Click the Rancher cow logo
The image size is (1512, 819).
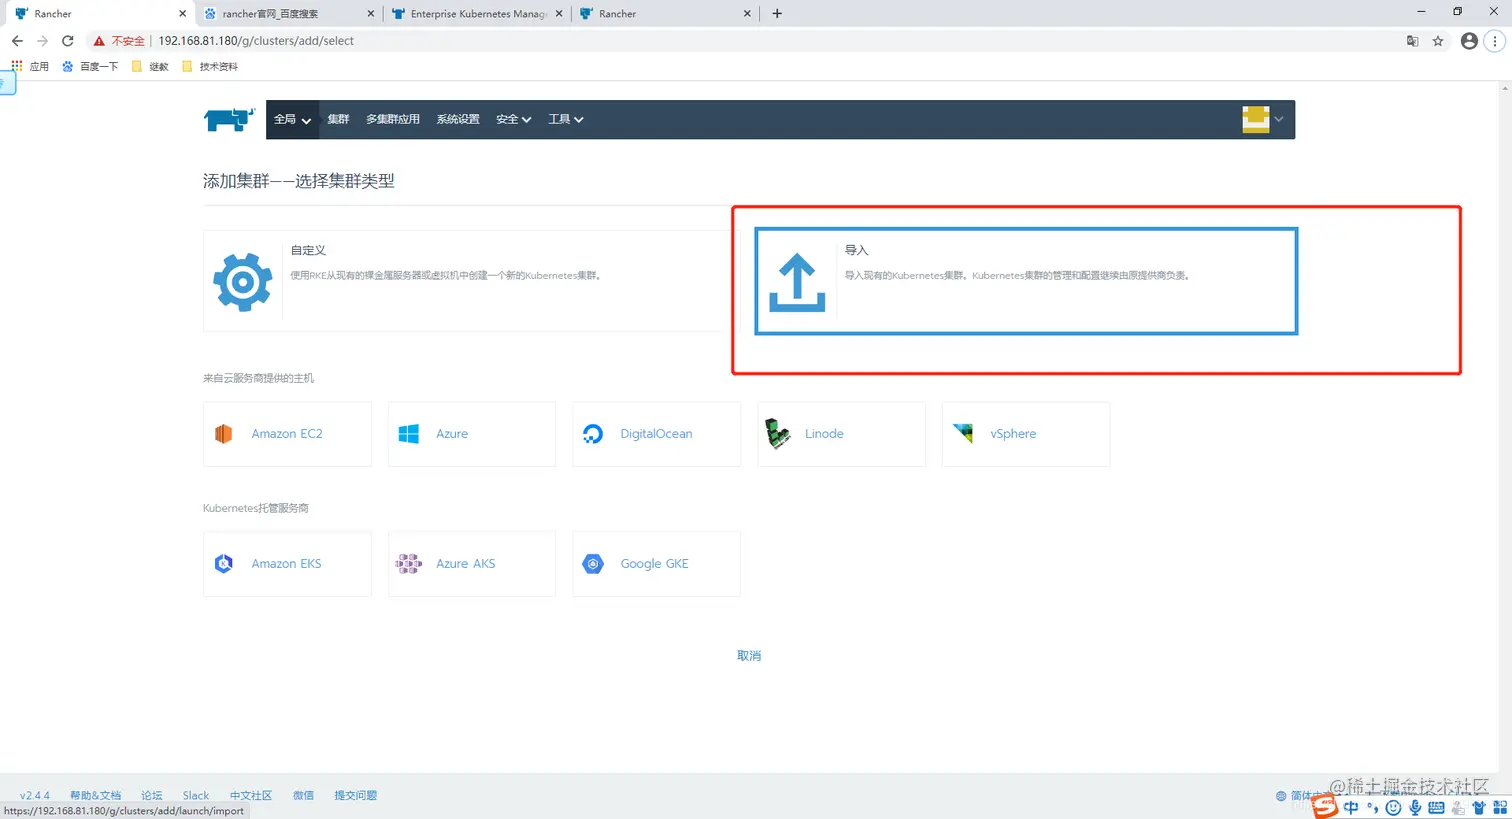(x=229, y=120)
